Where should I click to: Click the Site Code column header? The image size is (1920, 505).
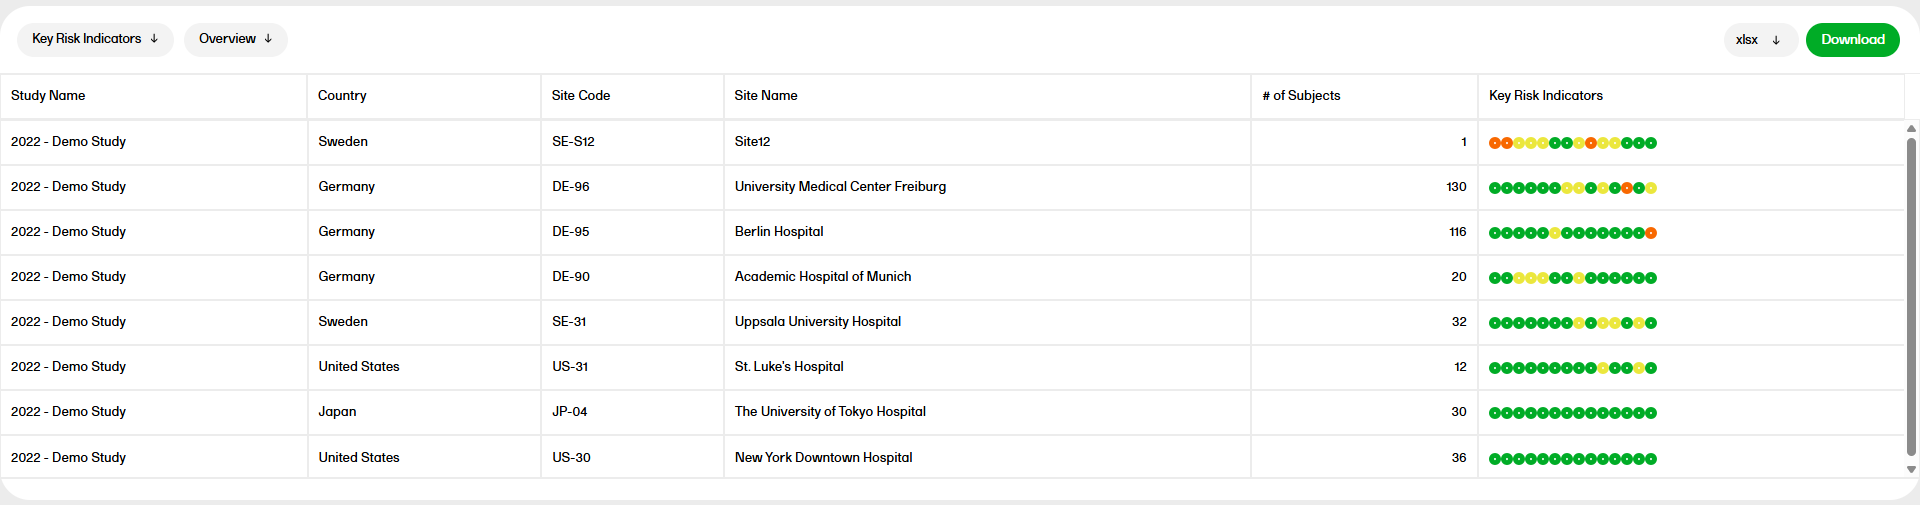point(581,96)
